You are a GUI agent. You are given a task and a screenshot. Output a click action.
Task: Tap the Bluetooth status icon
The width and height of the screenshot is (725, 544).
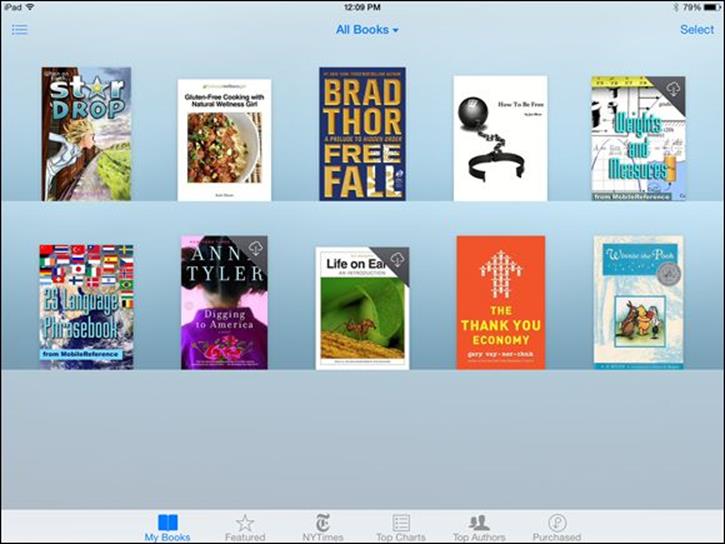point(675,7)
